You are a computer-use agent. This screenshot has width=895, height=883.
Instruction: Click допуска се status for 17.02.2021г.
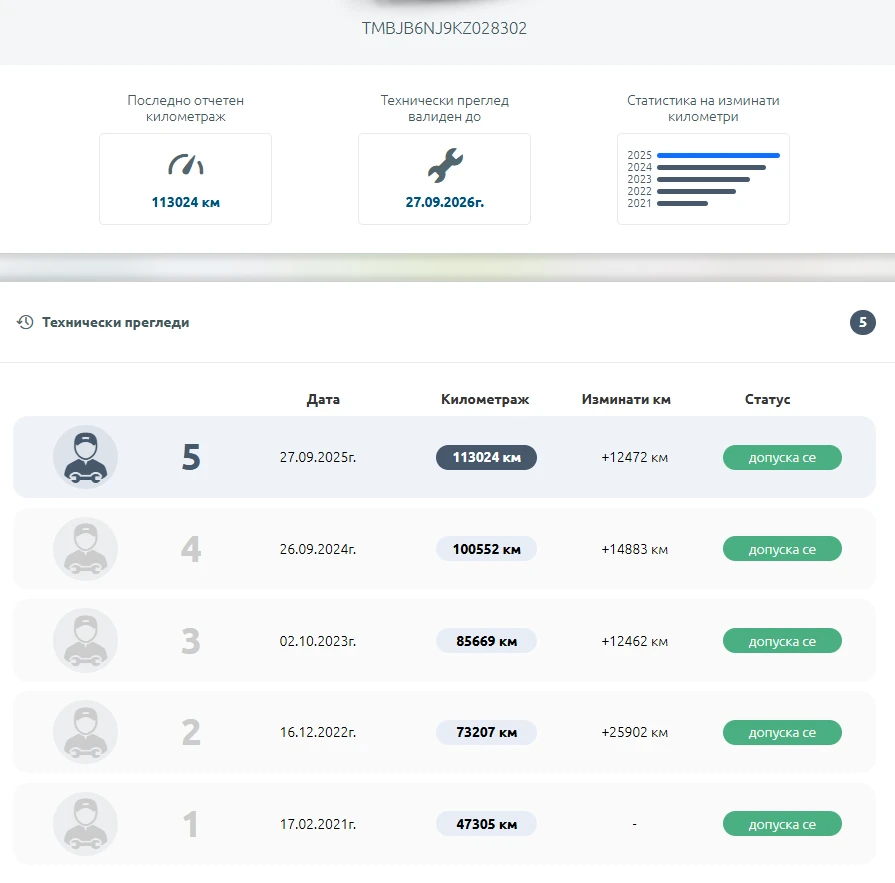click(x=782, y=825)
